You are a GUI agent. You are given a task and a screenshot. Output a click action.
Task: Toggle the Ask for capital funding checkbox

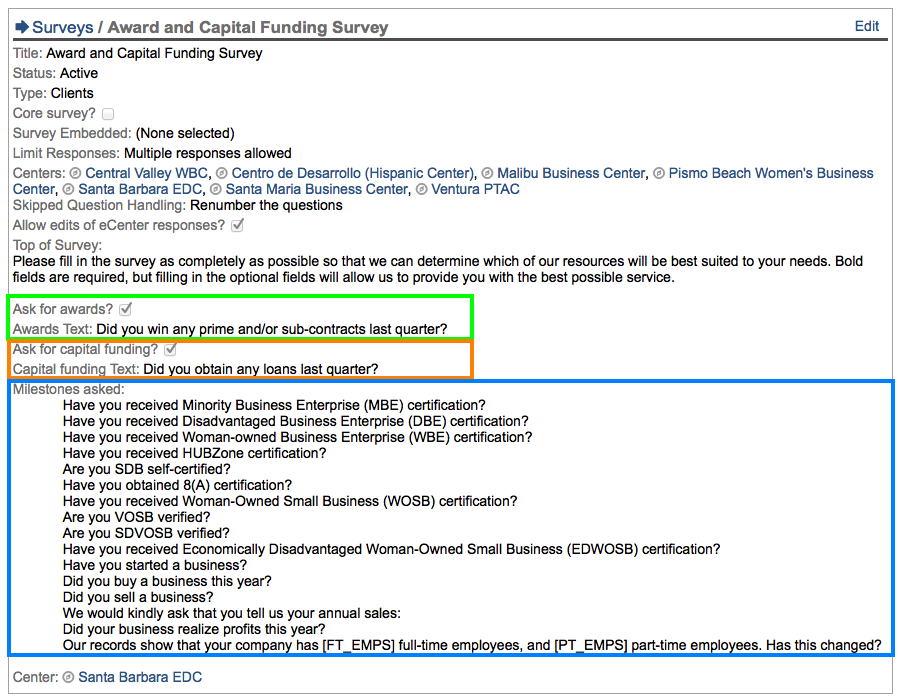(170, 350)
